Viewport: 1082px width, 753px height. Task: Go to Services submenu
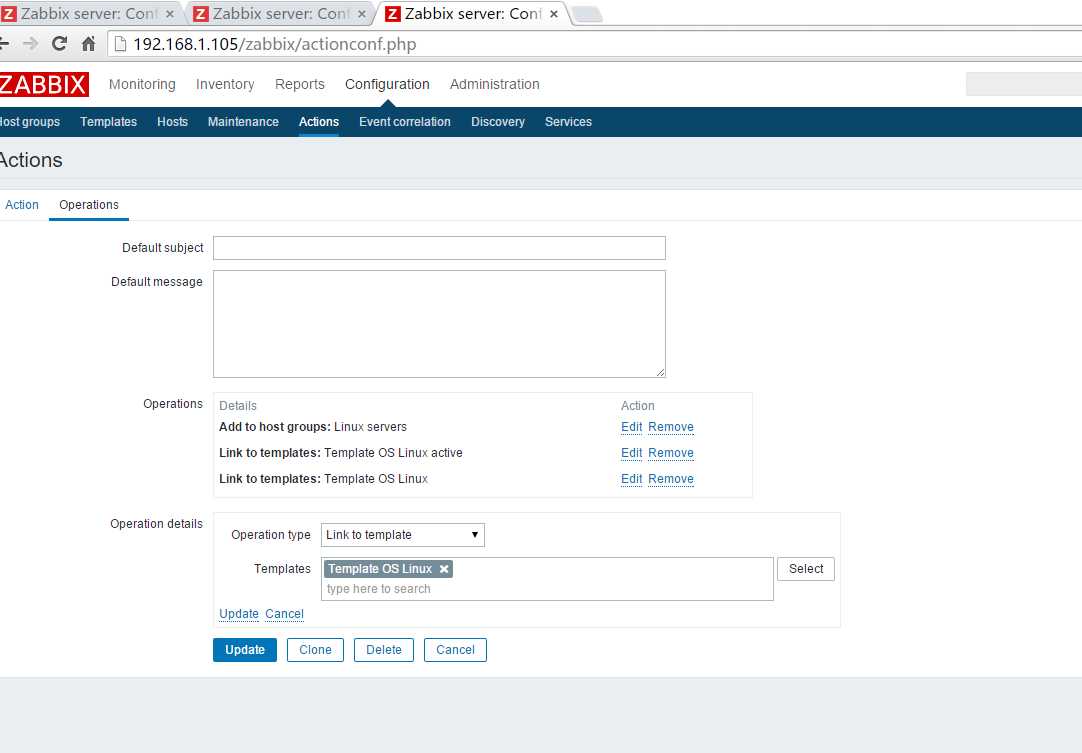pyautogui.click(x=569, y=121)
